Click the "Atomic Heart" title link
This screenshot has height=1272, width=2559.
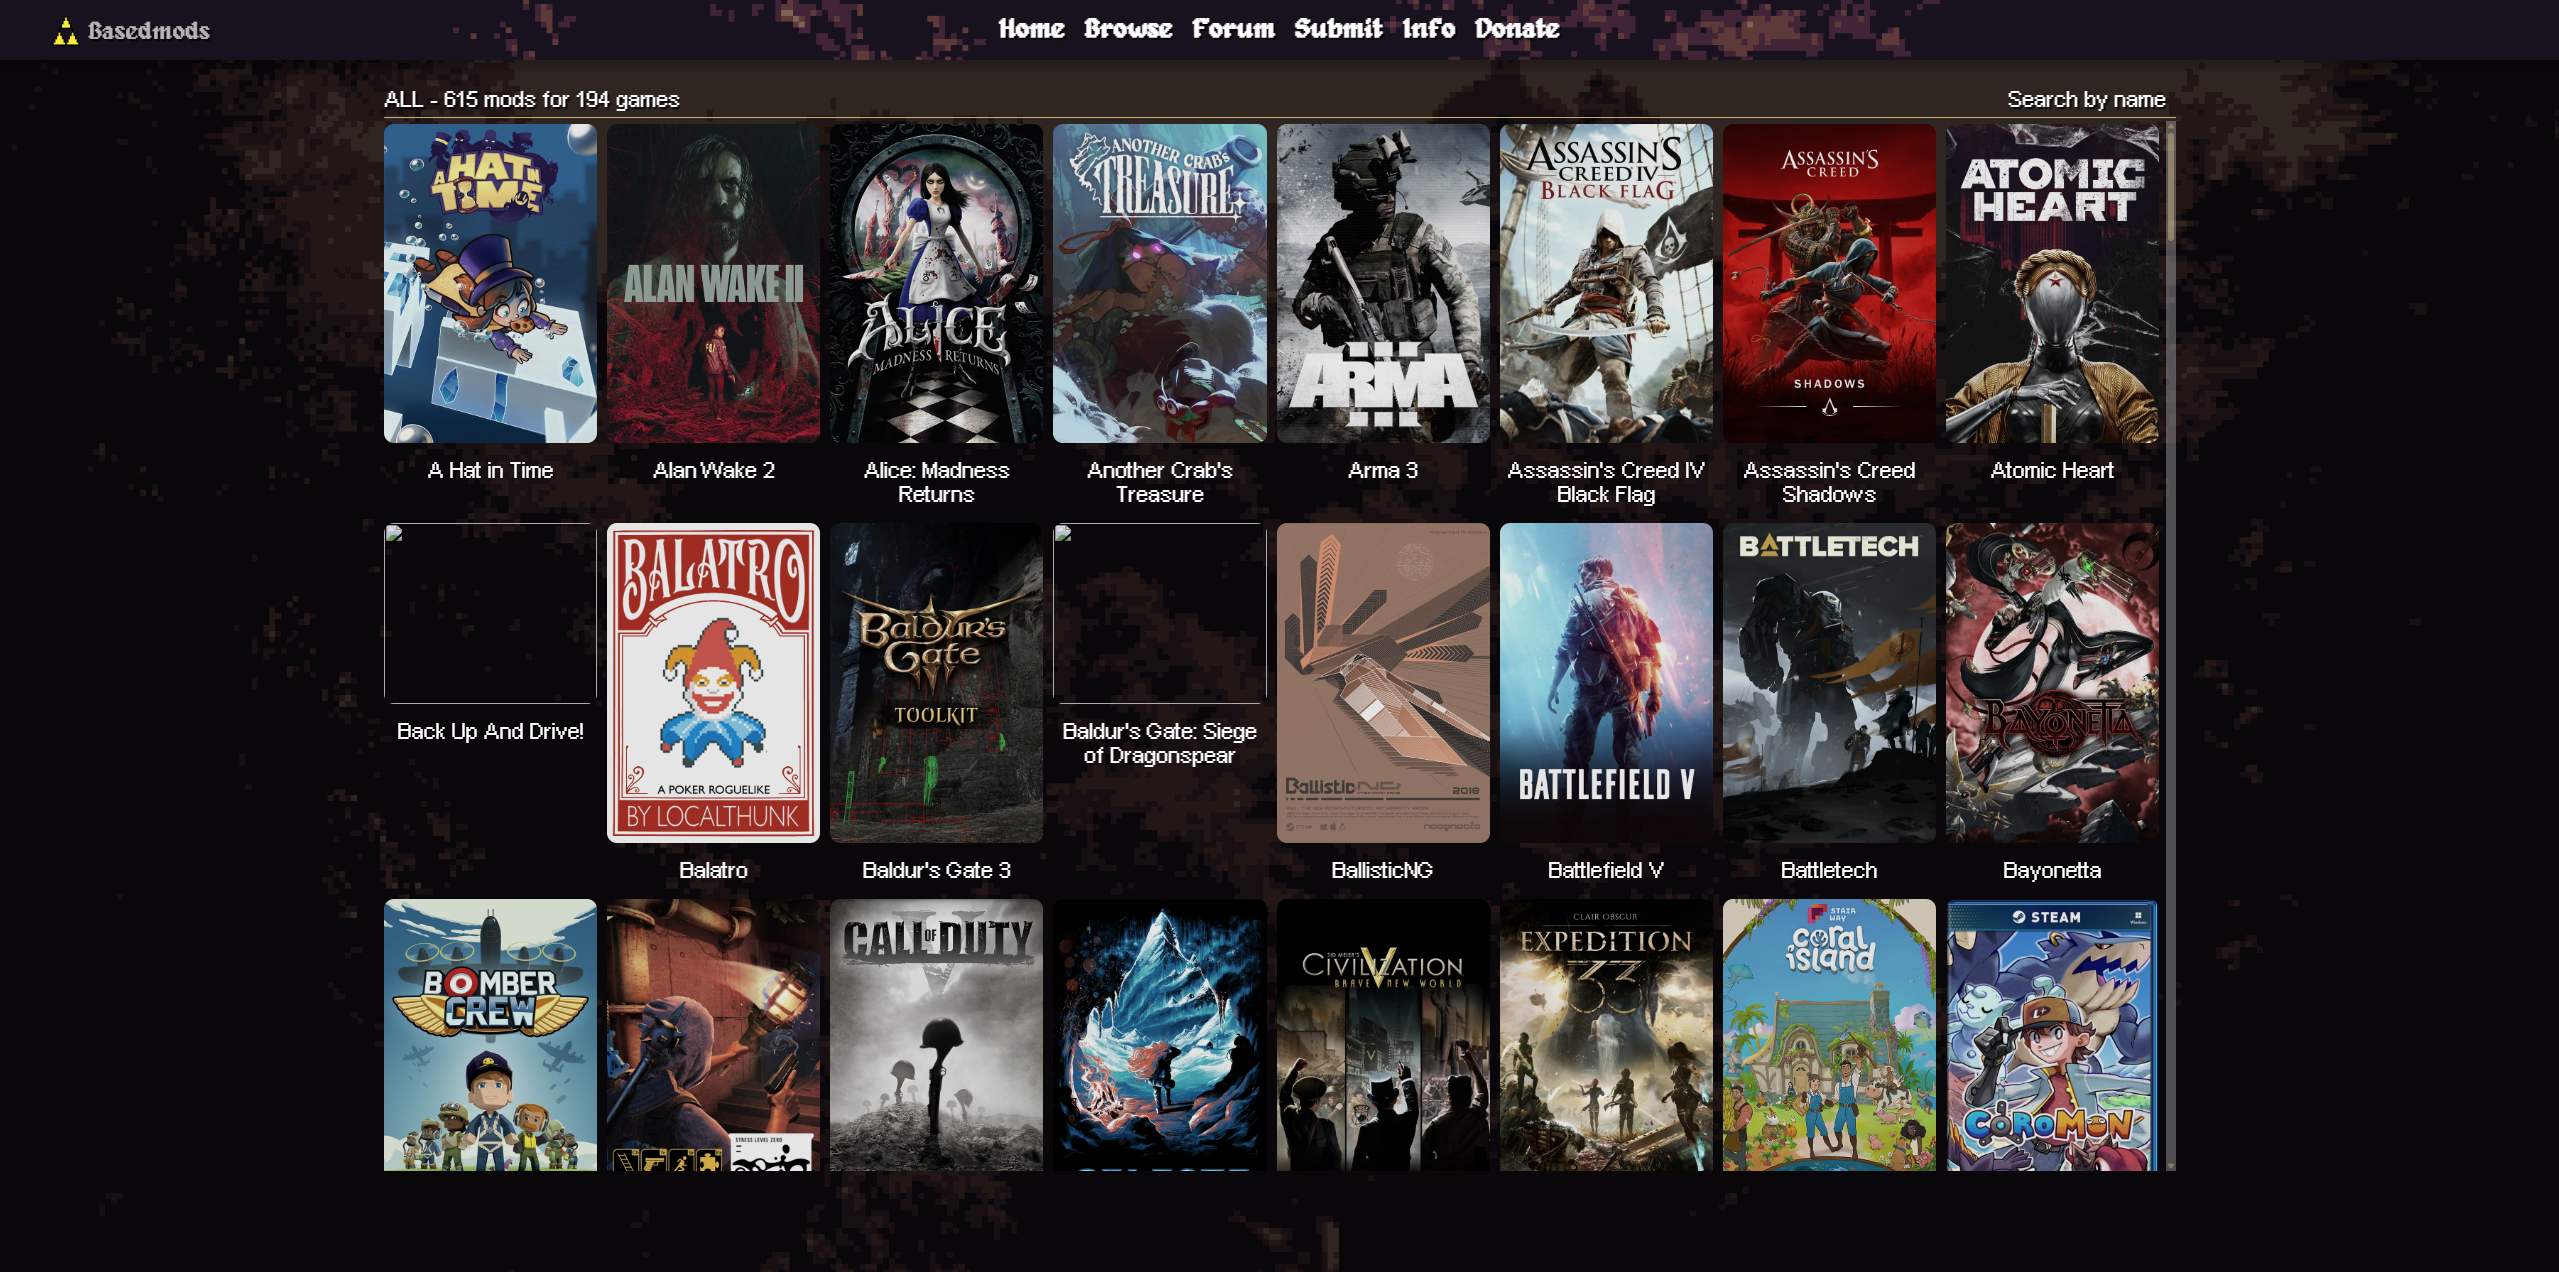(x=2052, y=470)
